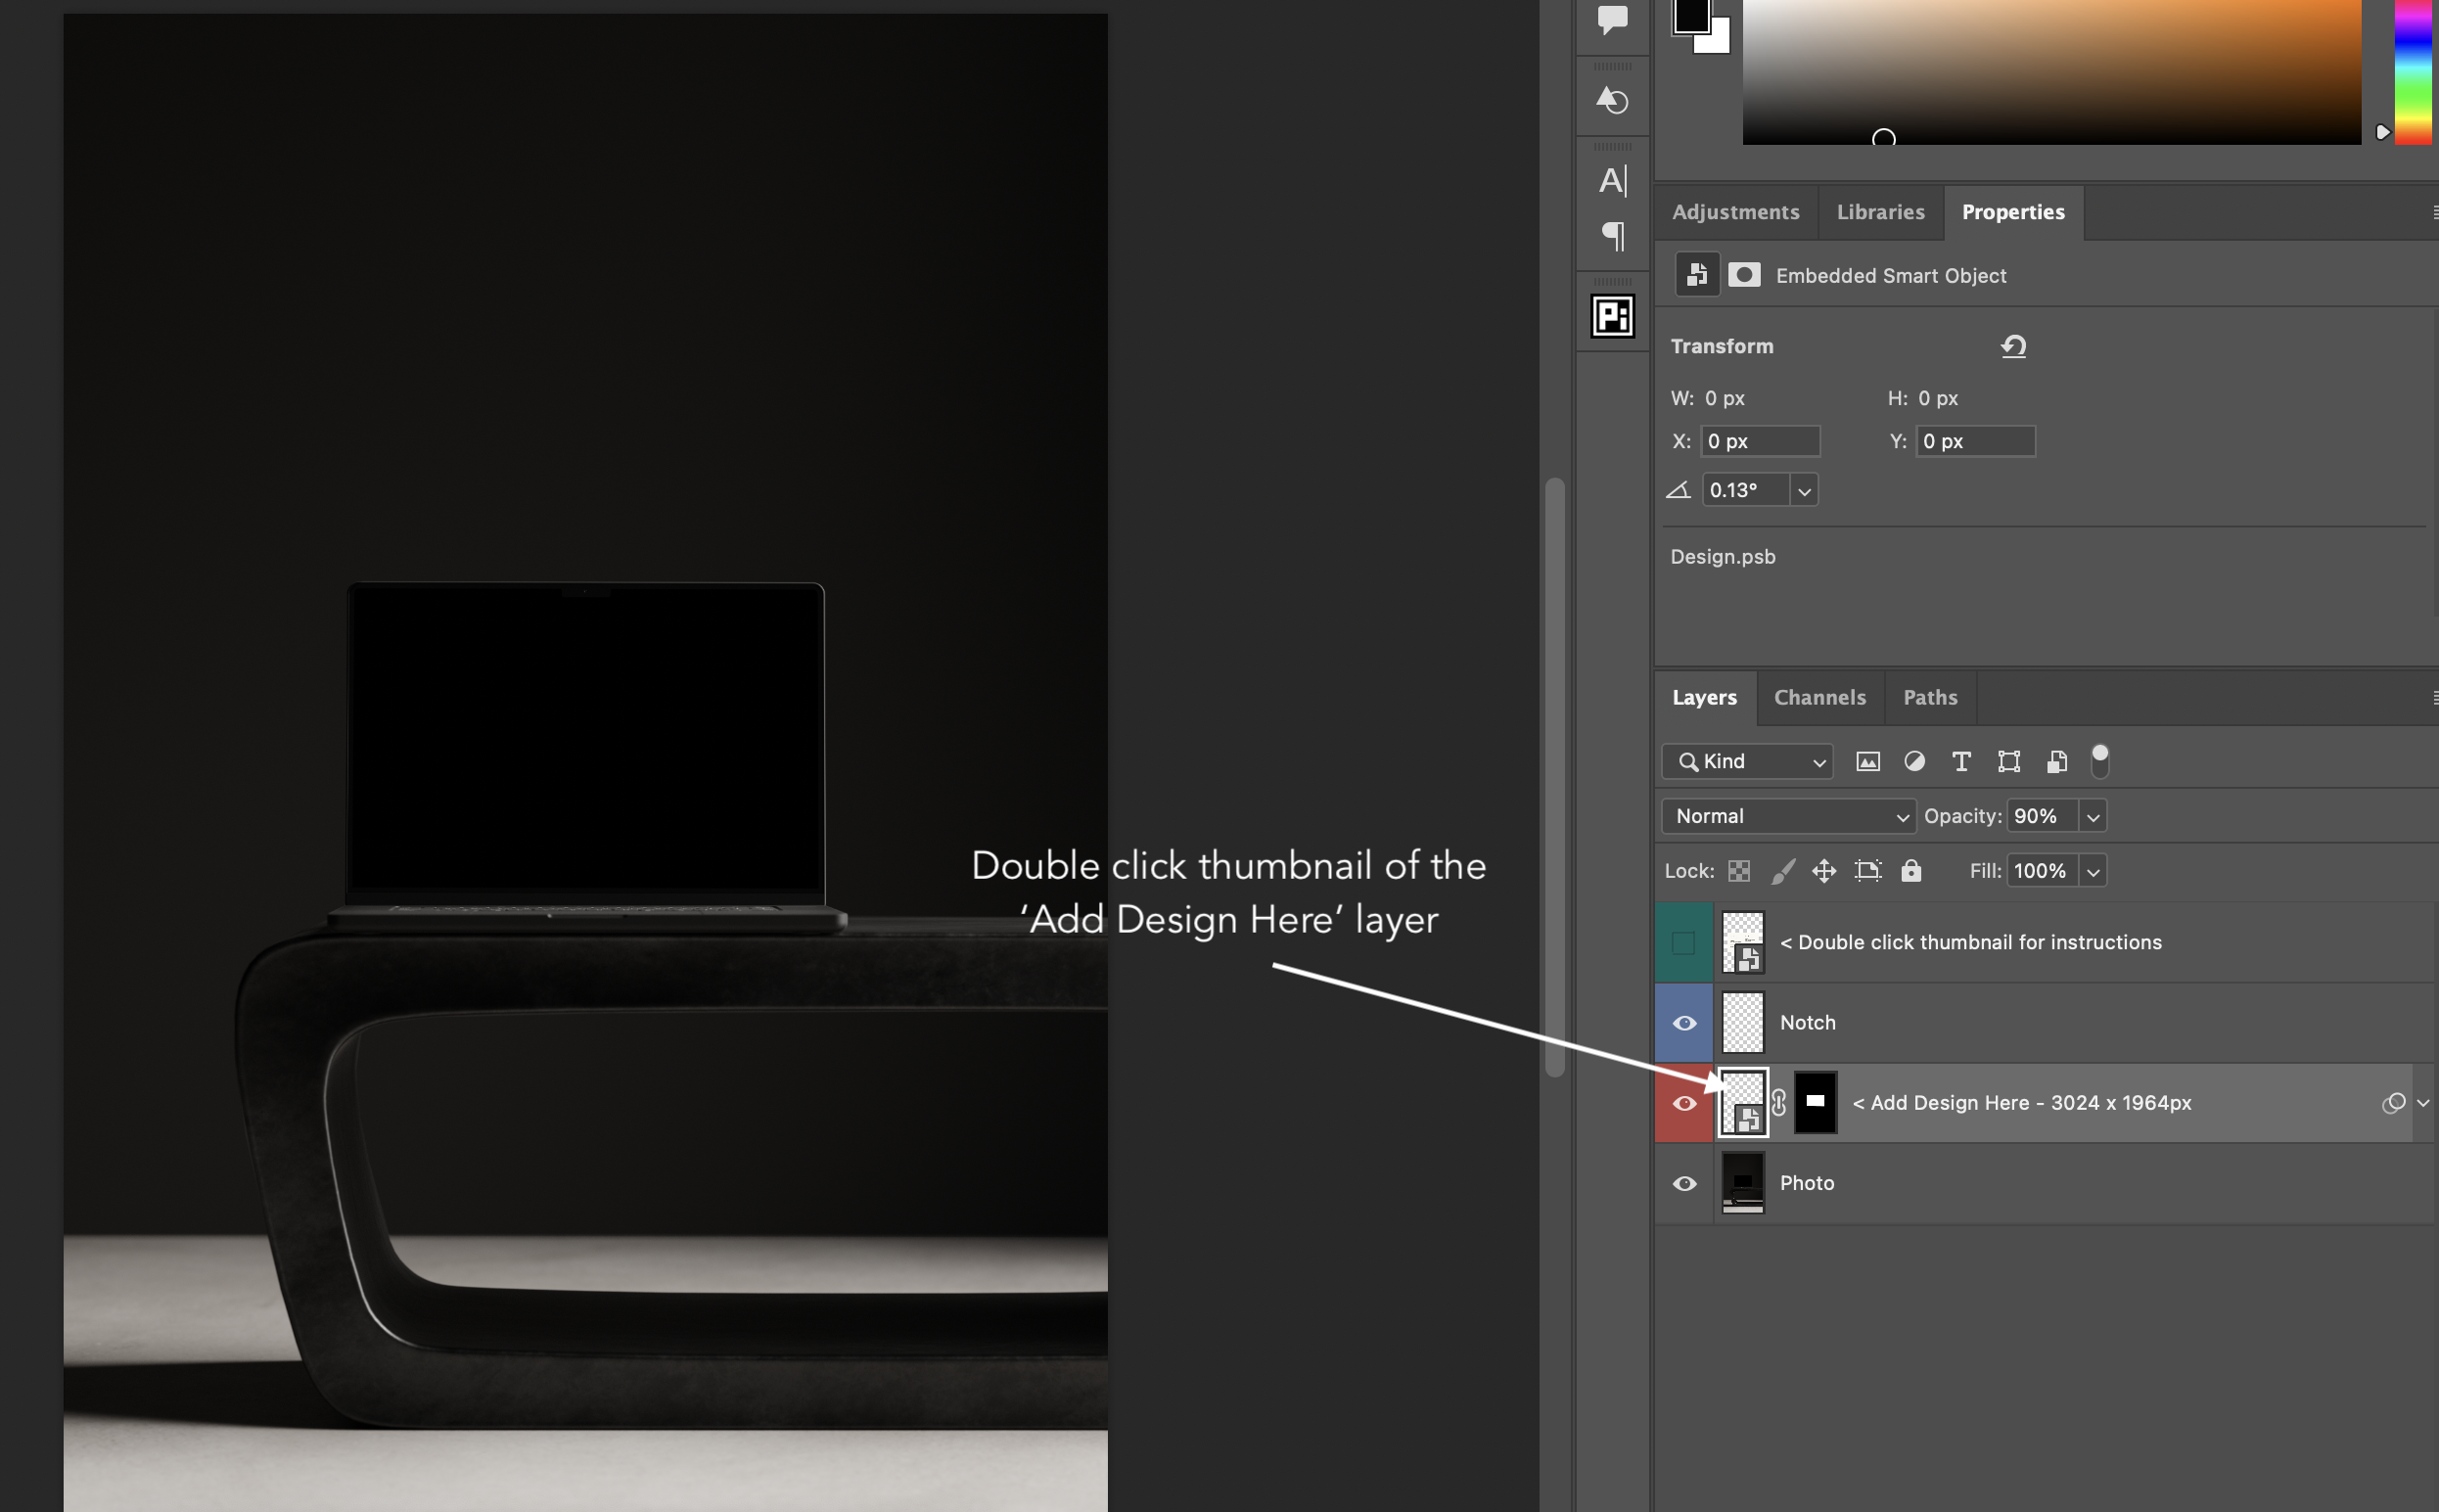
Task: Switch to the Channels tab
Action: pos(1819,697)
